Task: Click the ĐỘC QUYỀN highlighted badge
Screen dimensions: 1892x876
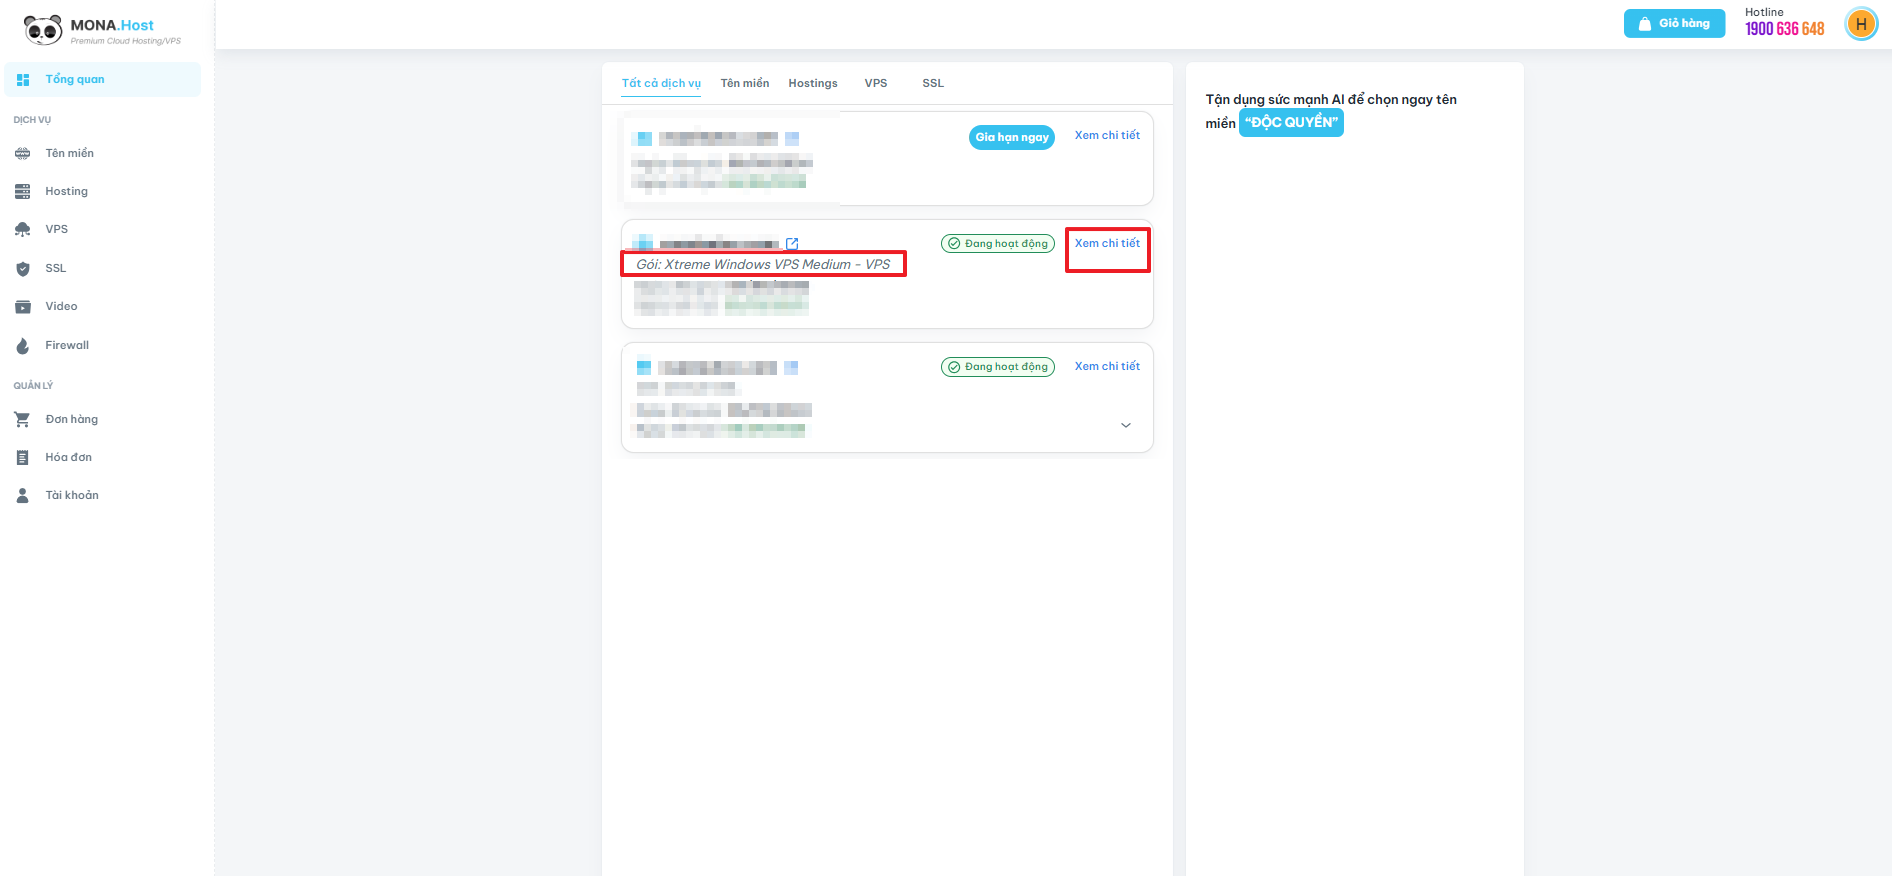Action: coord(1291,122)
